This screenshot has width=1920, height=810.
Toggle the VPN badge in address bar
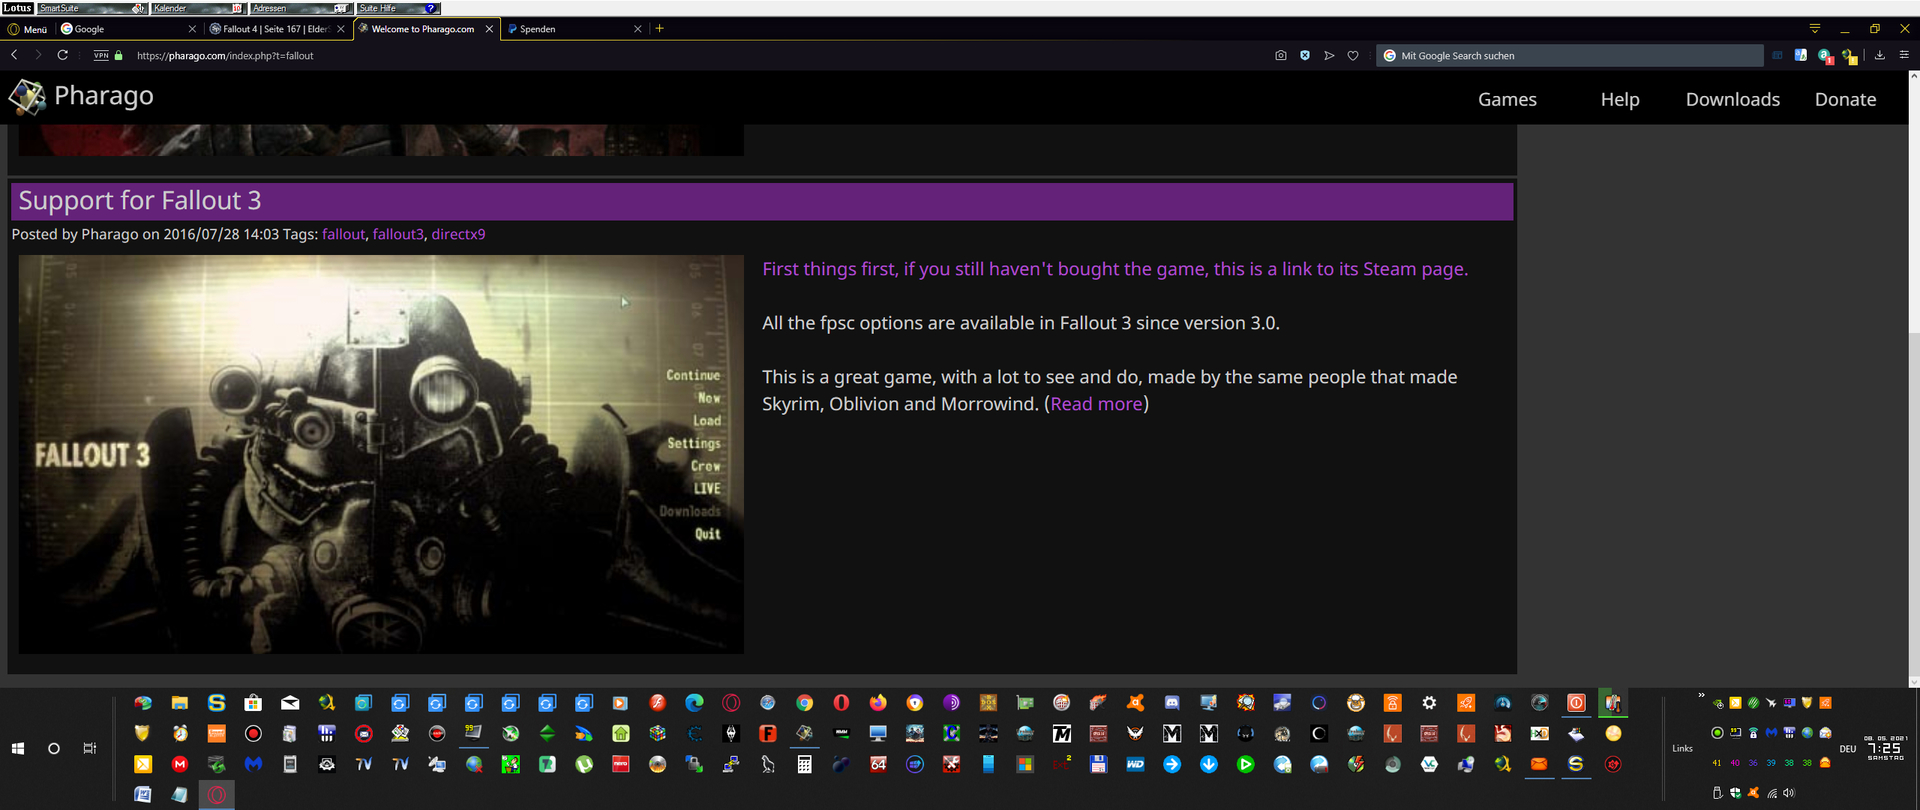tap(101, 56)
